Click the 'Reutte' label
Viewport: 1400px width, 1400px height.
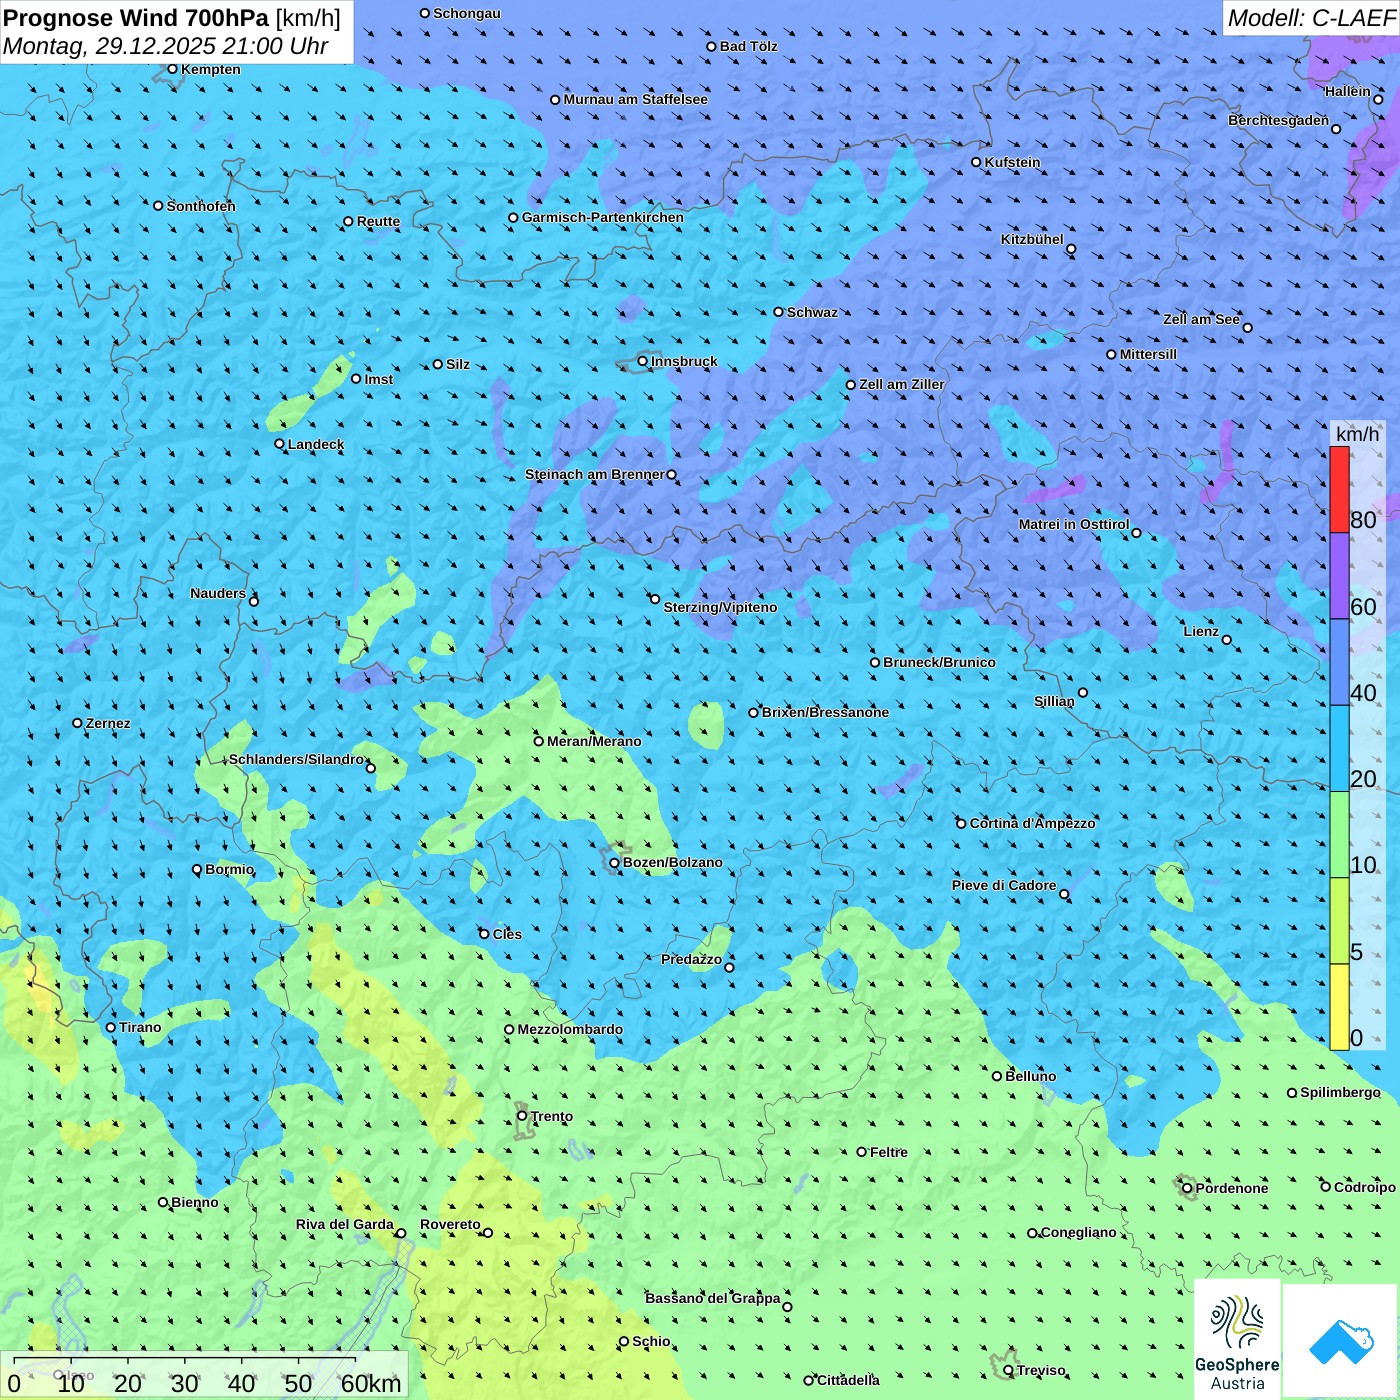pos(379,221)
